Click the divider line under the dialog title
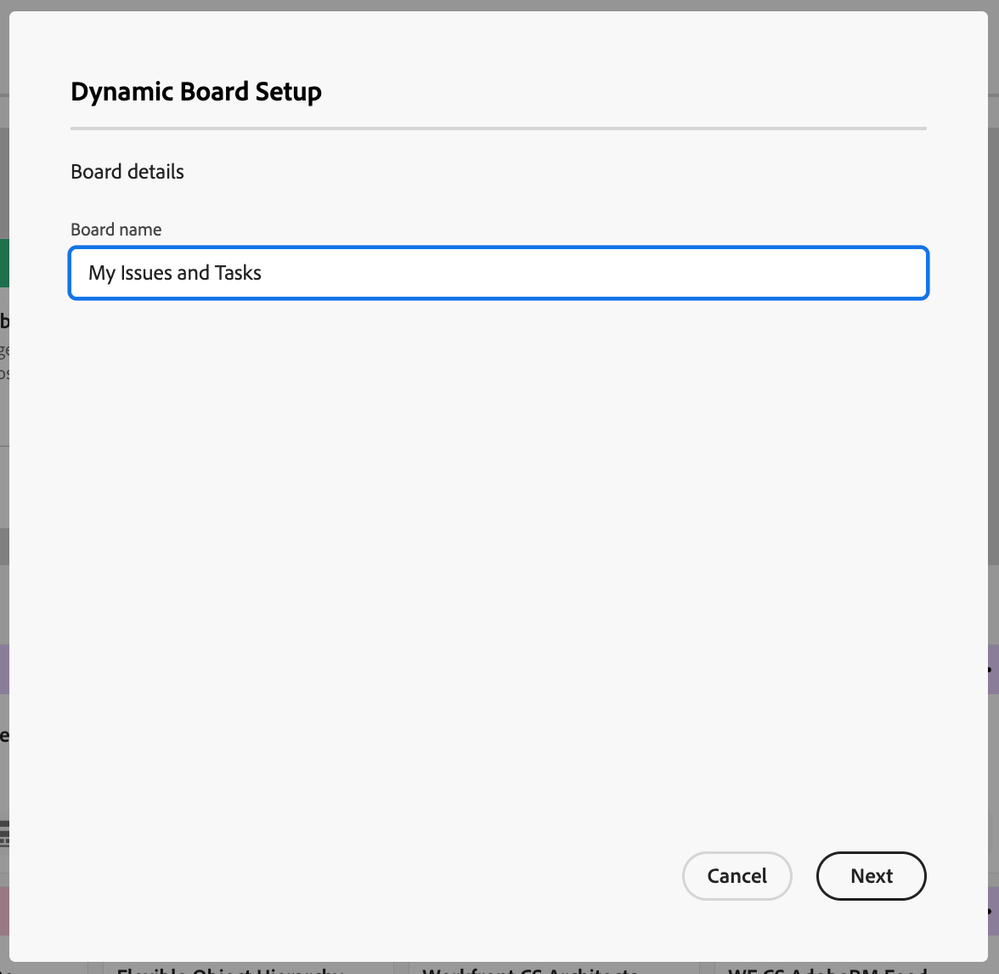 click(x=498, y=129)
